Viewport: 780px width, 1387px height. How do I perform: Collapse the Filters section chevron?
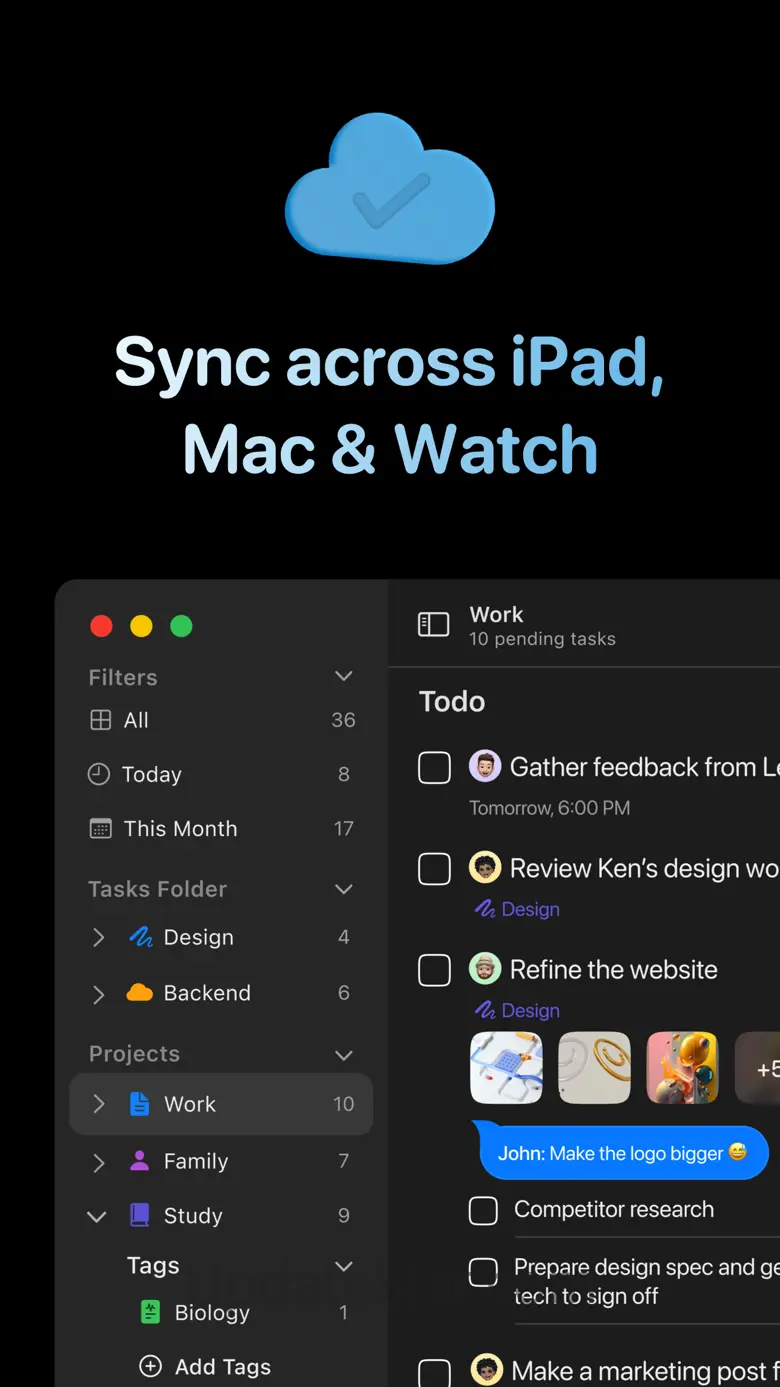(x=343, y=677)
